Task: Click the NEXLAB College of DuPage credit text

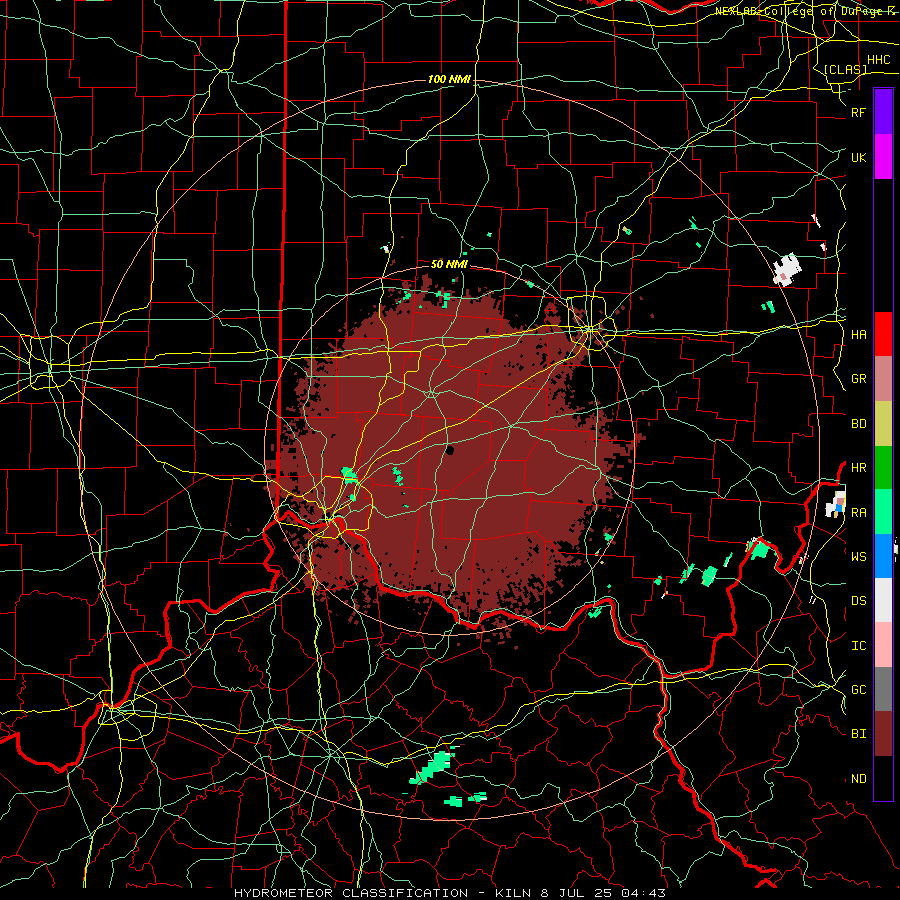Action: (804, 11)
